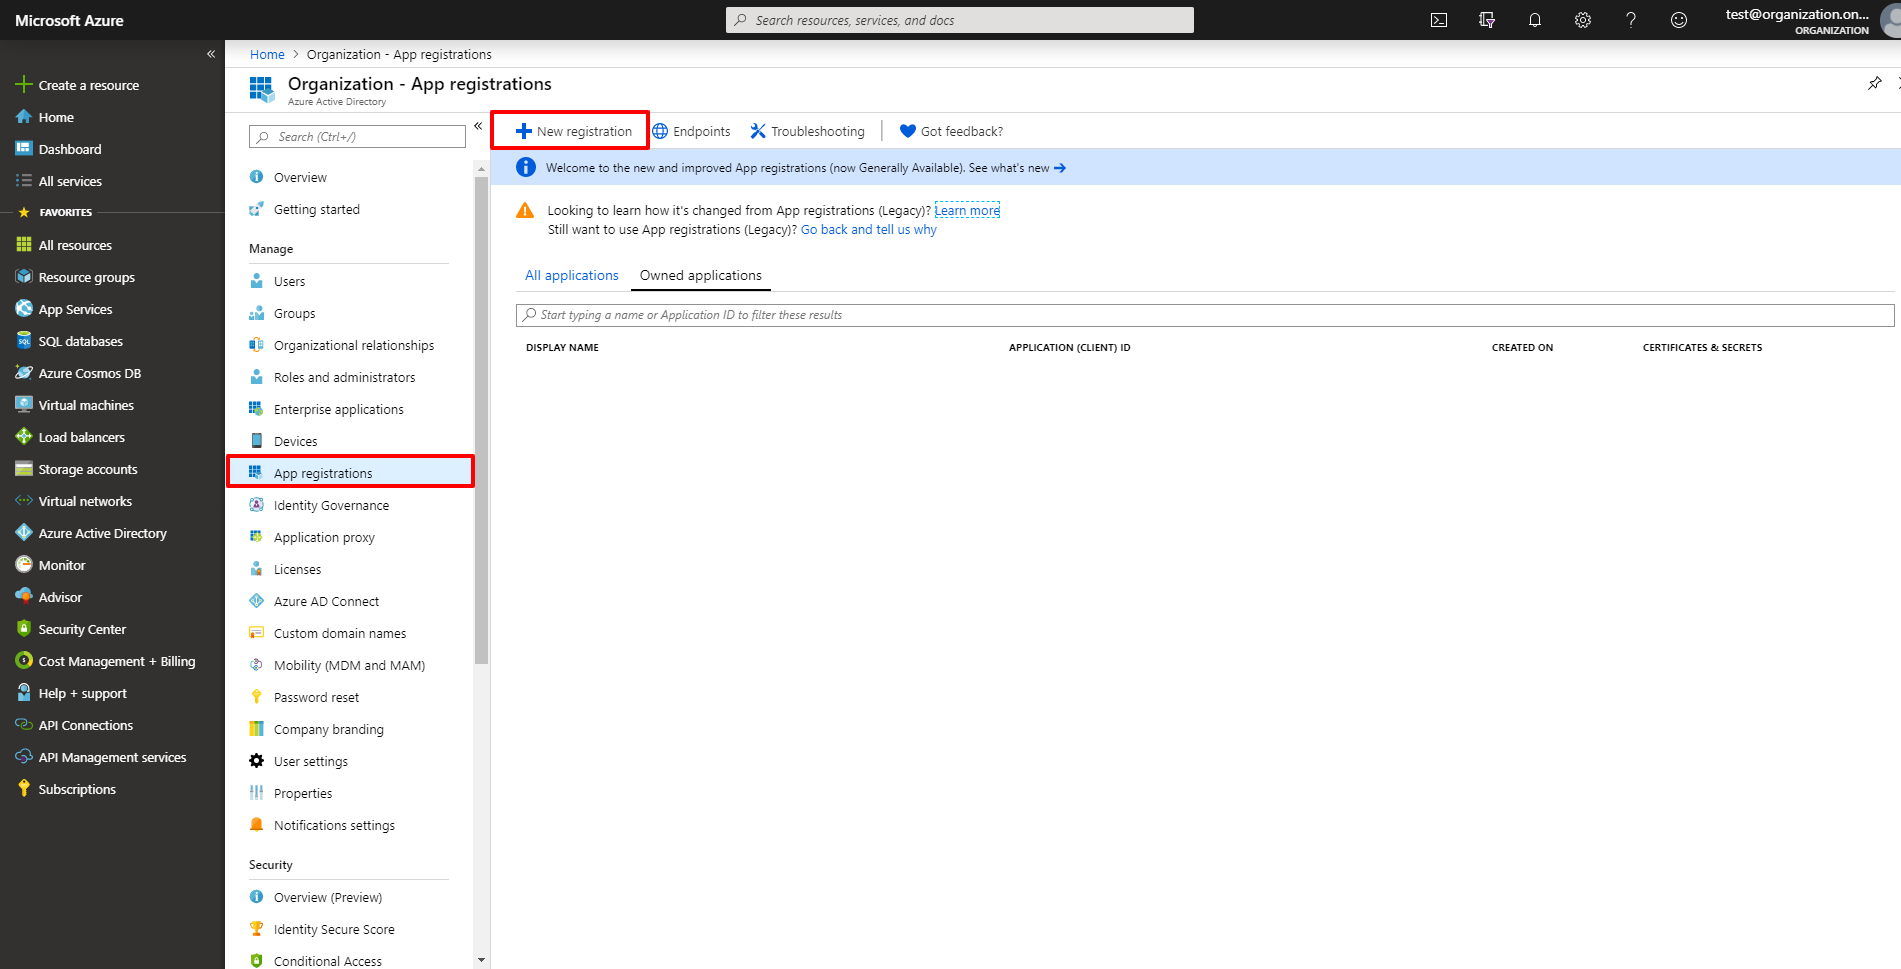Open Storage accounts
Viewport: 1901px width, 969px height.
[77, 469]
